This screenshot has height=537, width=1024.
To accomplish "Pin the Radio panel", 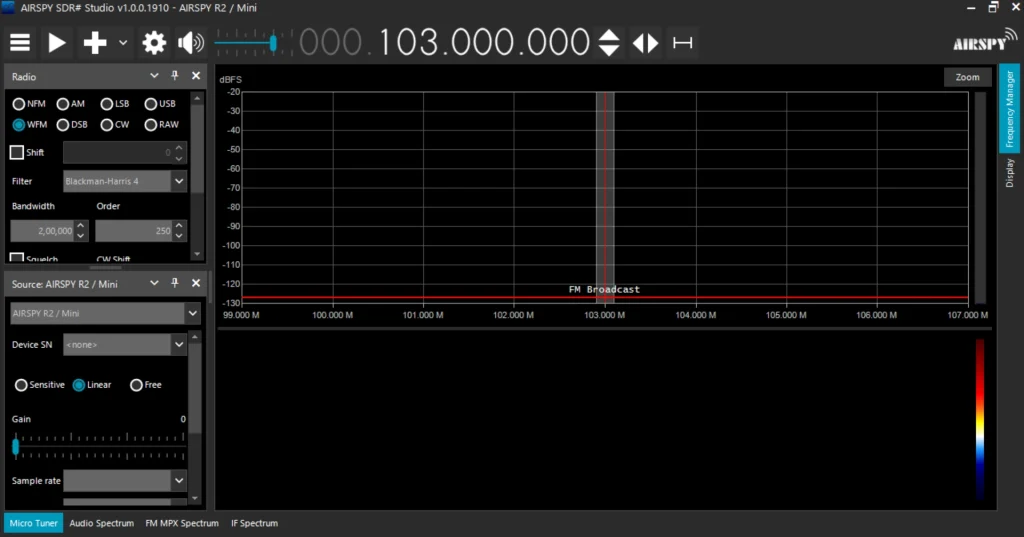I will pos(174,76).
